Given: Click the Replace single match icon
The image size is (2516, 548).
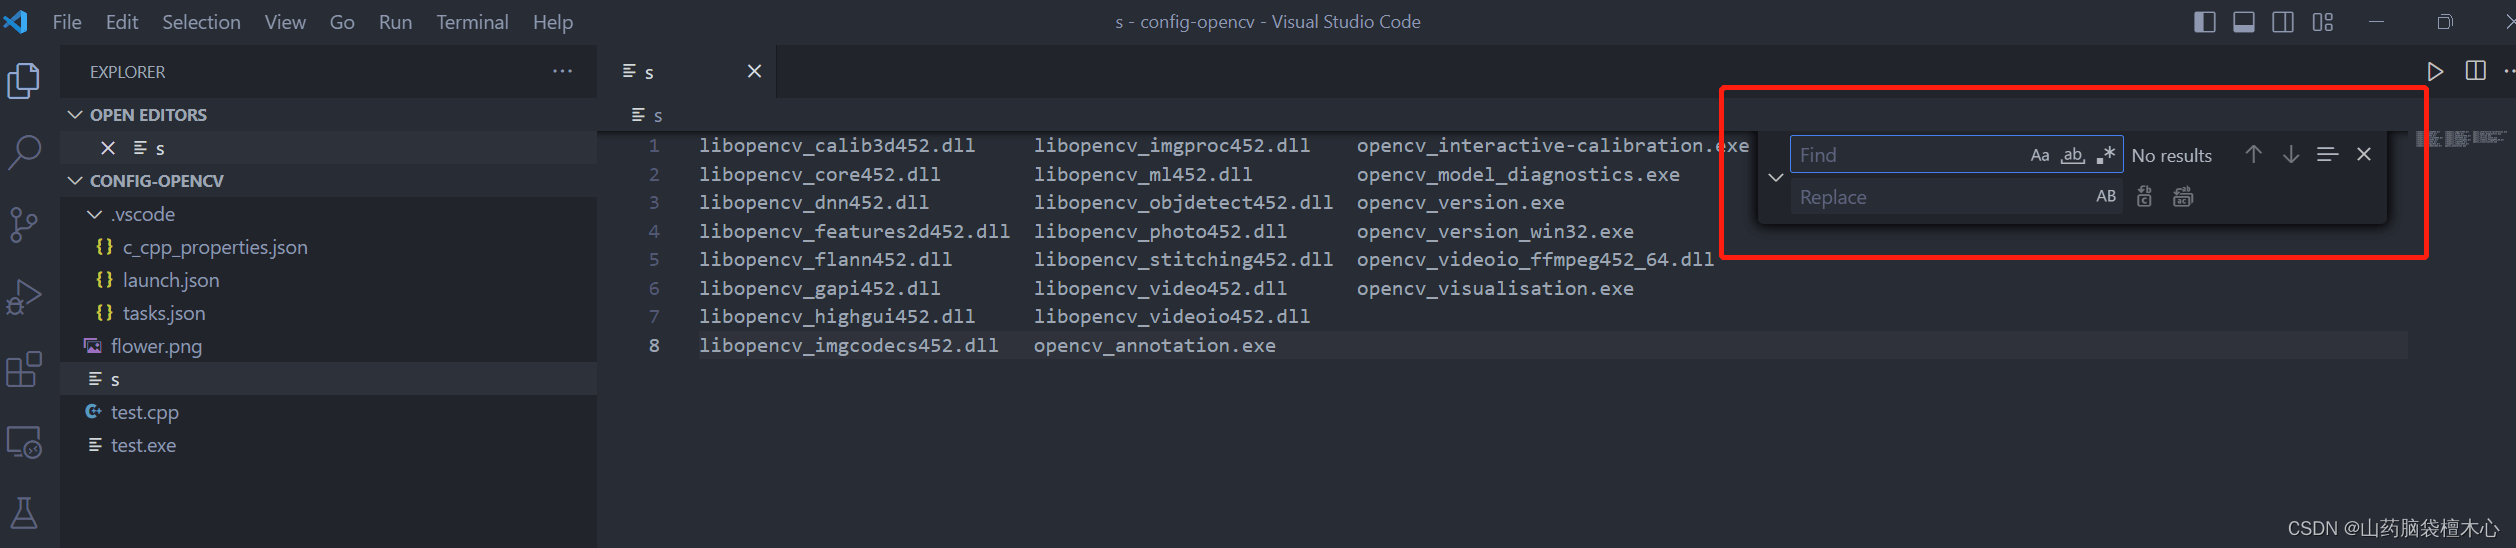Looking at the screenshot, I should point(2144,197).
